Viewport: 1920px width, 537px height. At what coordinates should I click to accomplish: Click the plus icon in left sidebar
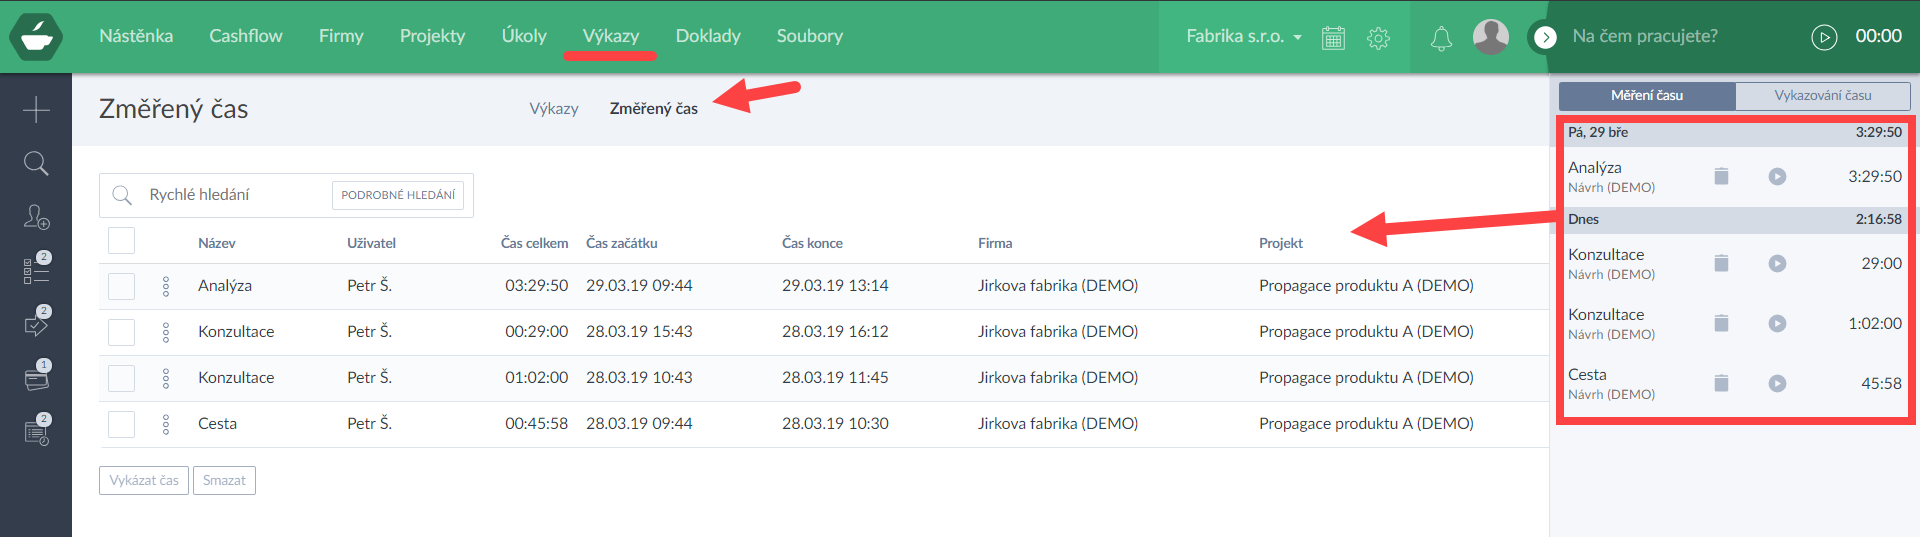[36, 109]
